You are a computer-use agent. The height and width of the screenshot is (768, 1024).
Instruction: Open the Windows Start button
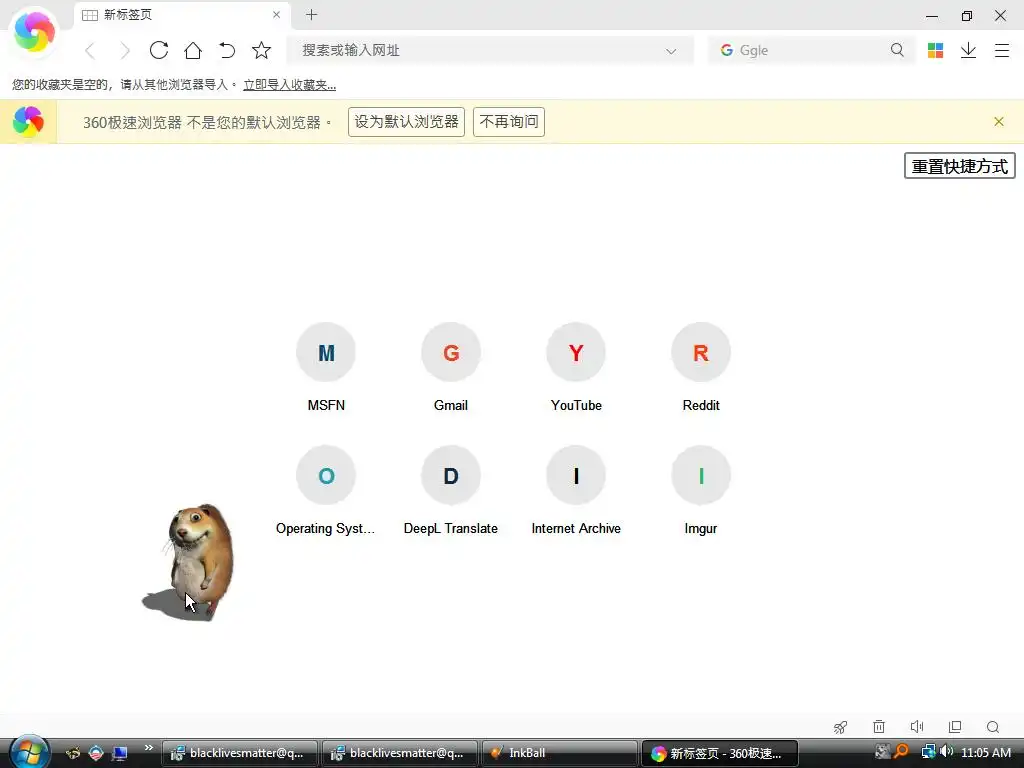(29, 752)
